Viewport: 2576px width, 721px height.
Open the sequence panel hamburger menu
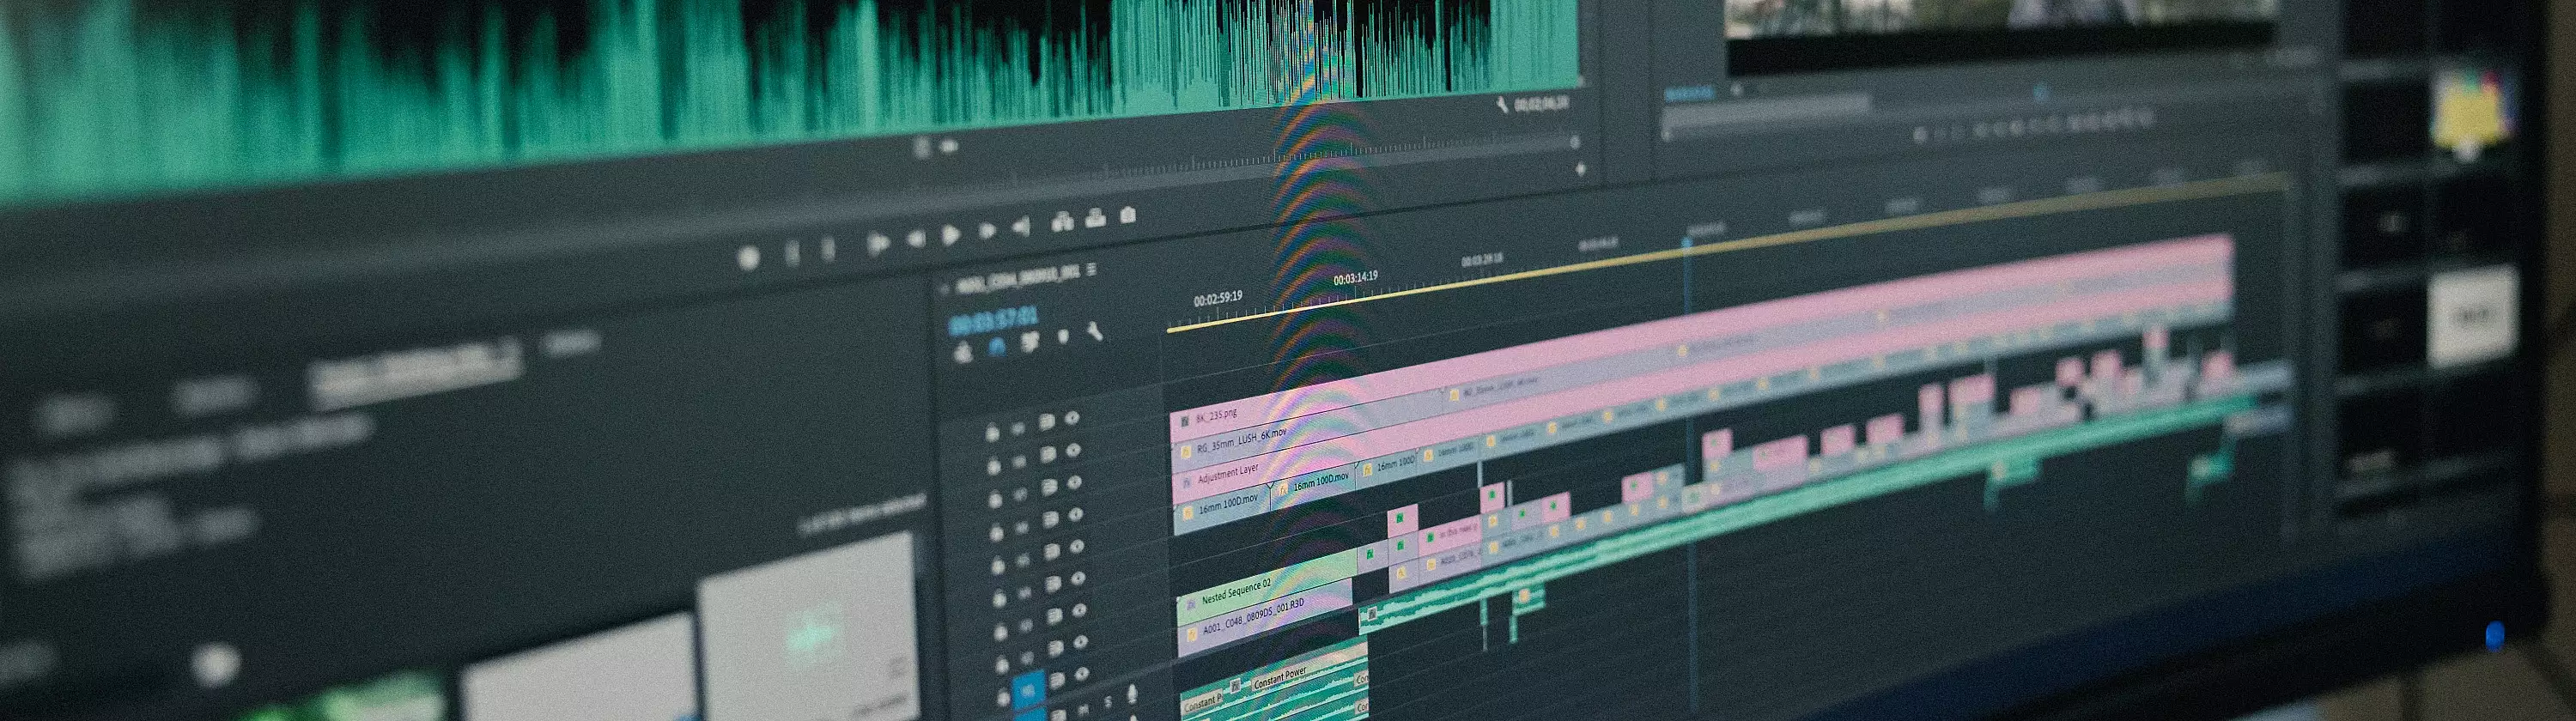[x=1091, y=270]
